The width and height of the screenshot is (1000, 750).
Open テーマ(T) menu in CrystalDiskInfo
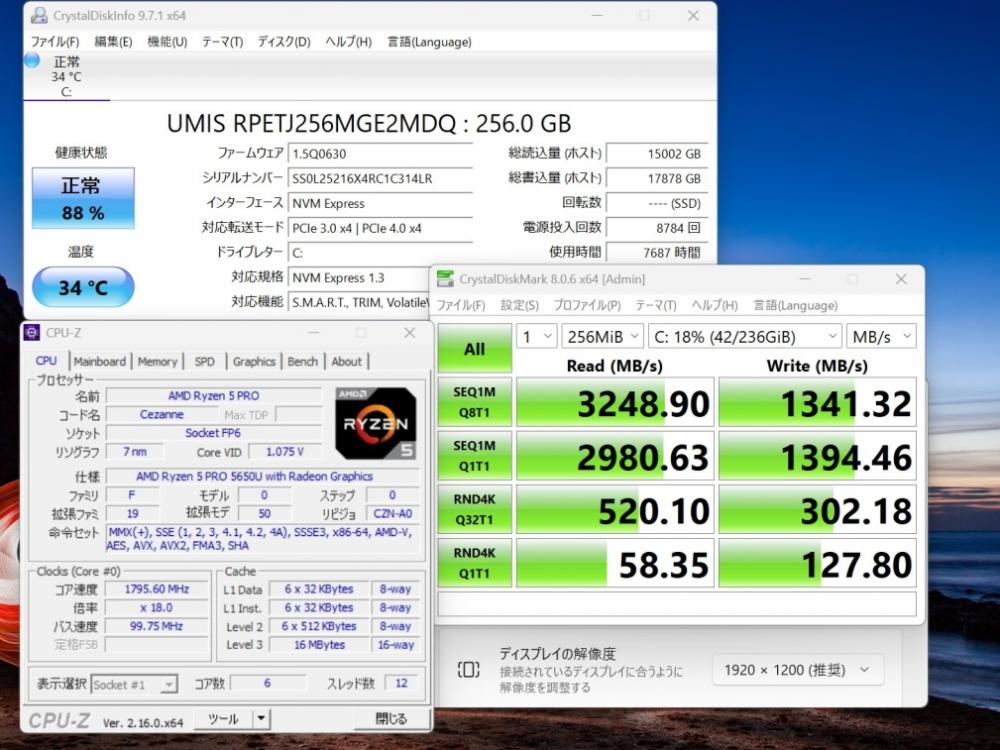pyautogui.click(x=223, y=42)
